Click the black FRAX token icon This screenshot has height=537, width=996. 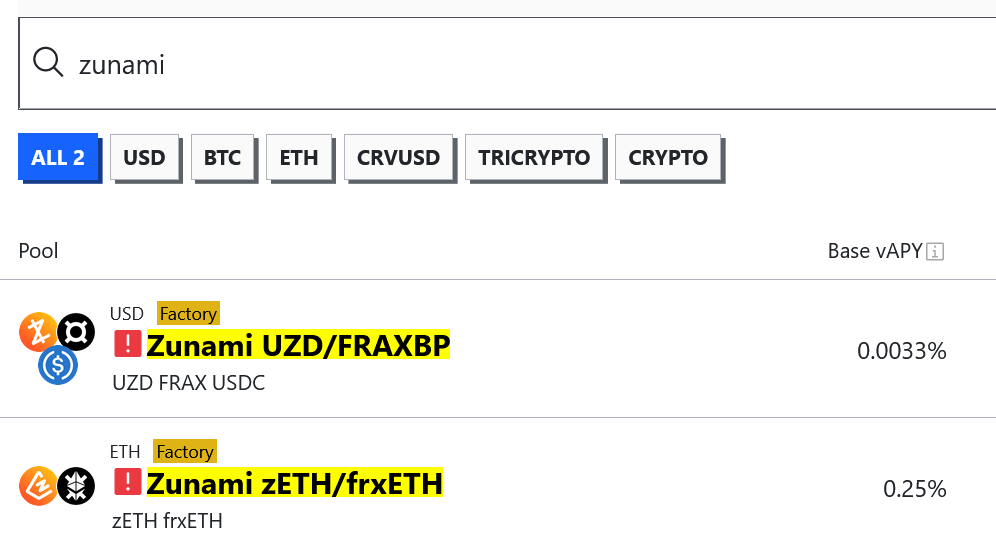point(76,331)
